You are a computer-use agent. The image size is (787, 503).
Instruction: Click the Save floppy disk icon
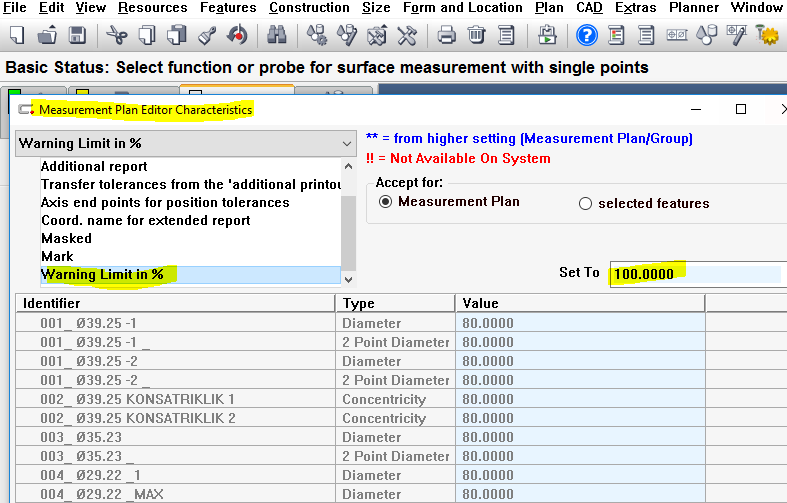76,37
